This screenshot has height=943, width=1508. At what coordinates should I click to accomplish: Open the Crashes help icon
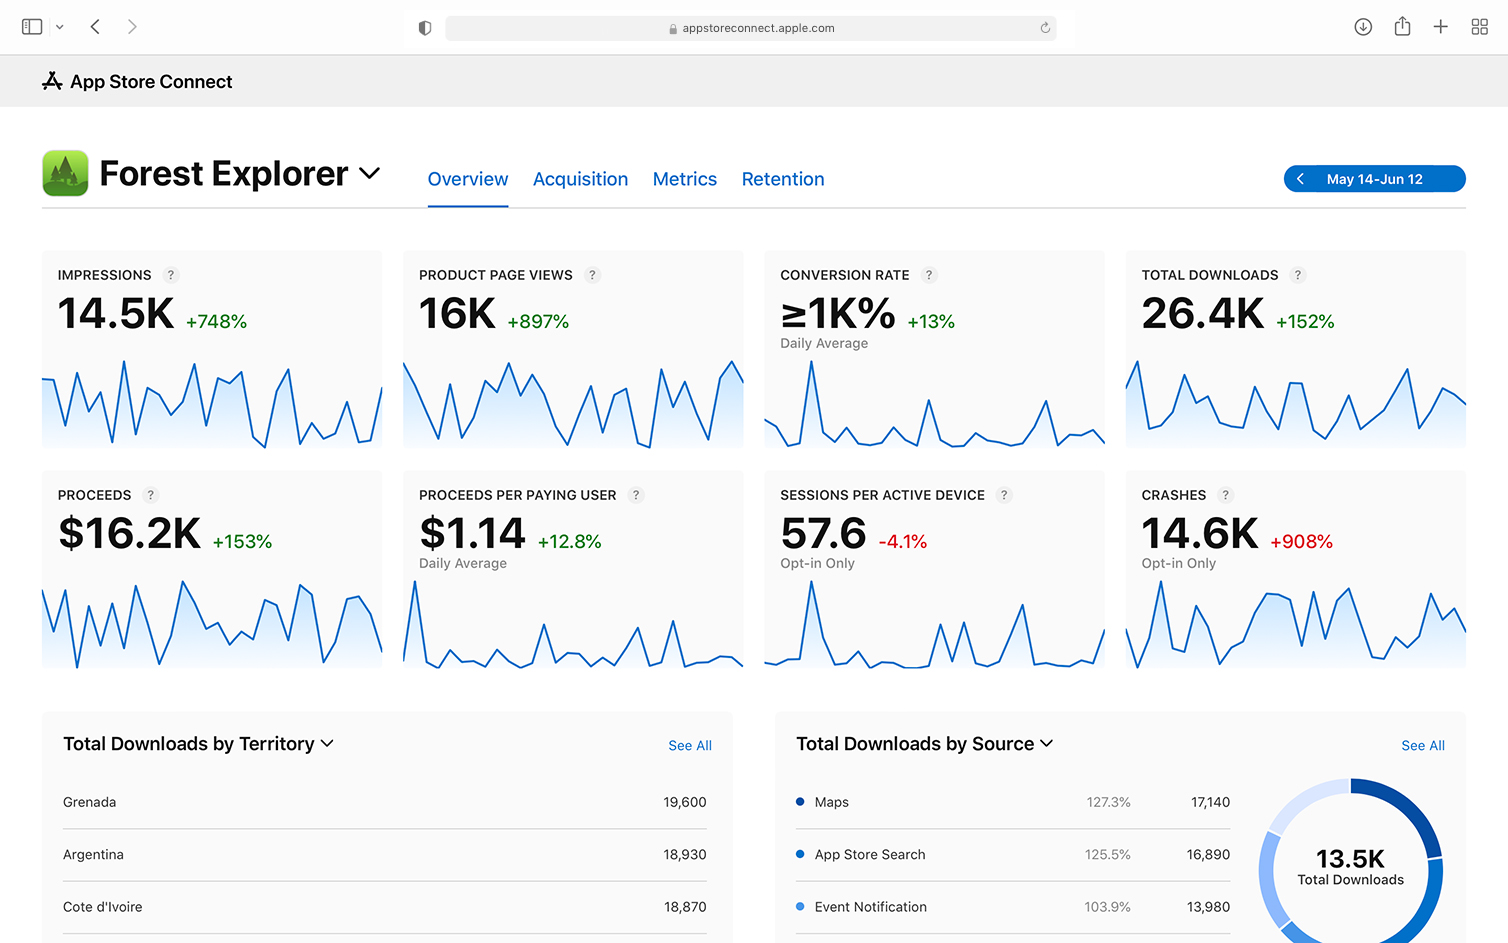1225,495
